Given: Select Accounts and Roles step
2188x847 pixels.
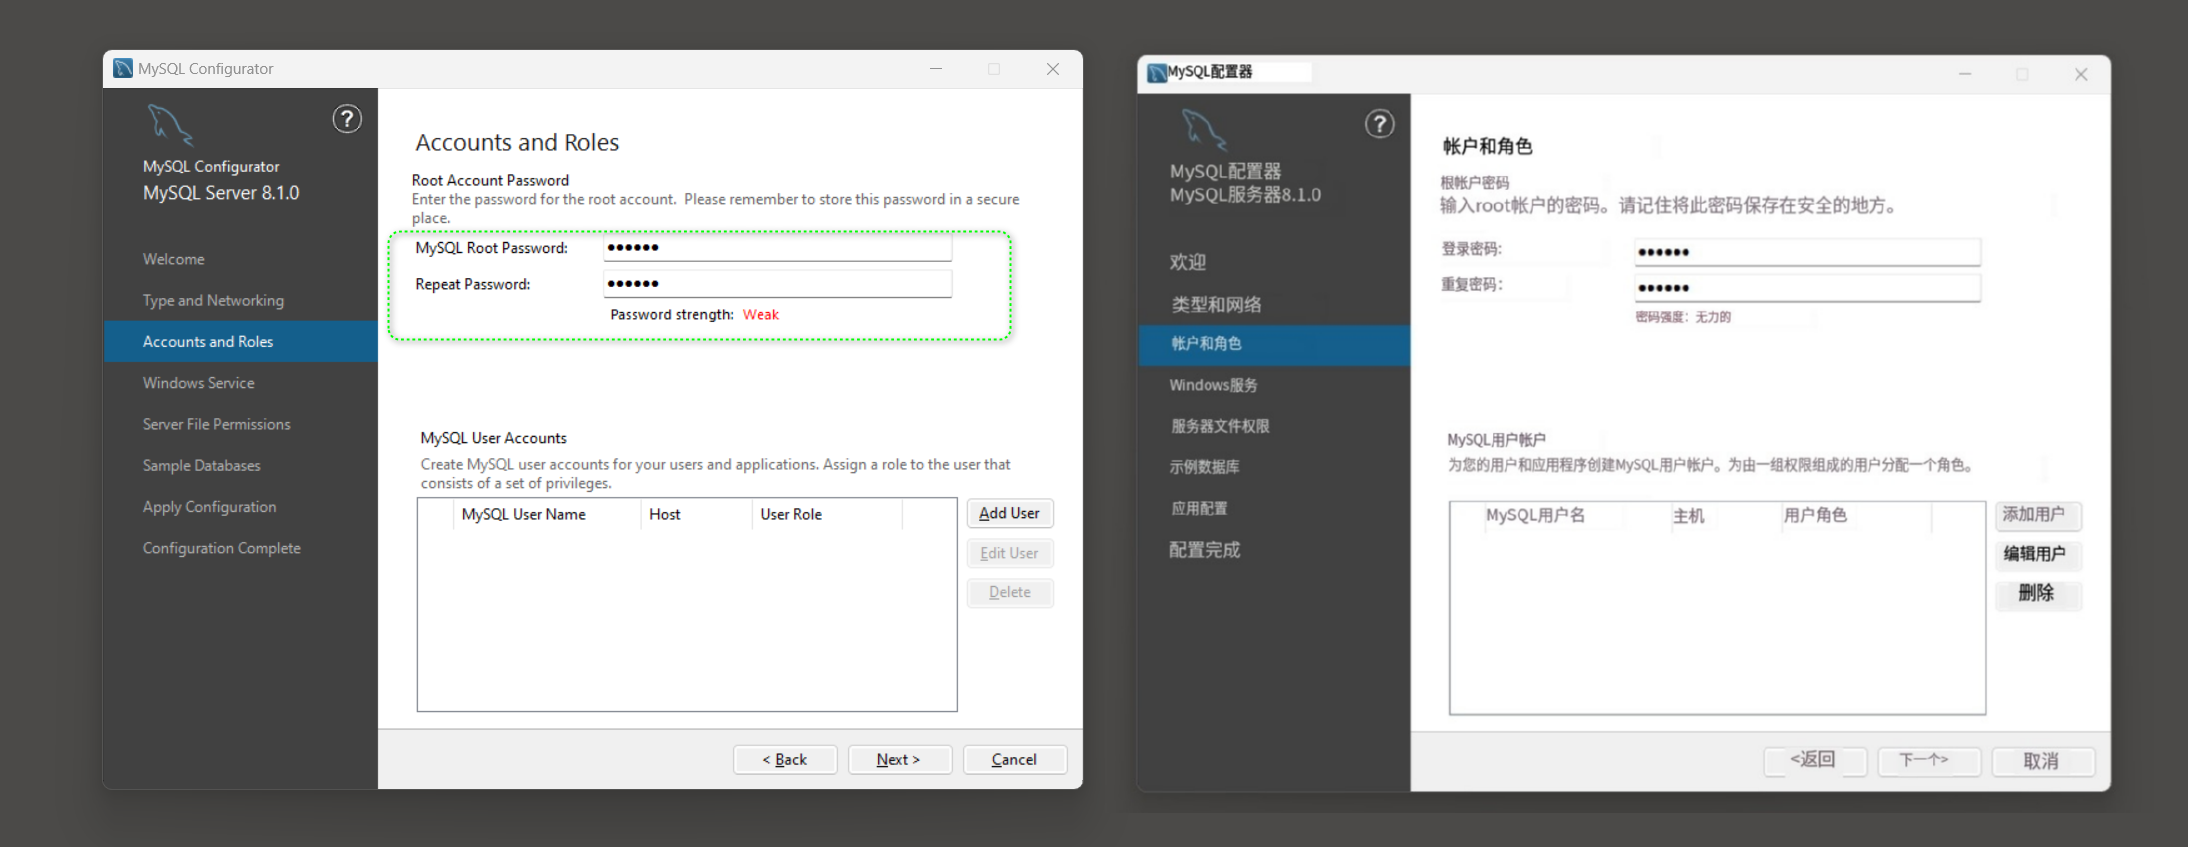Looking at the screenshot, I should 240,341.
